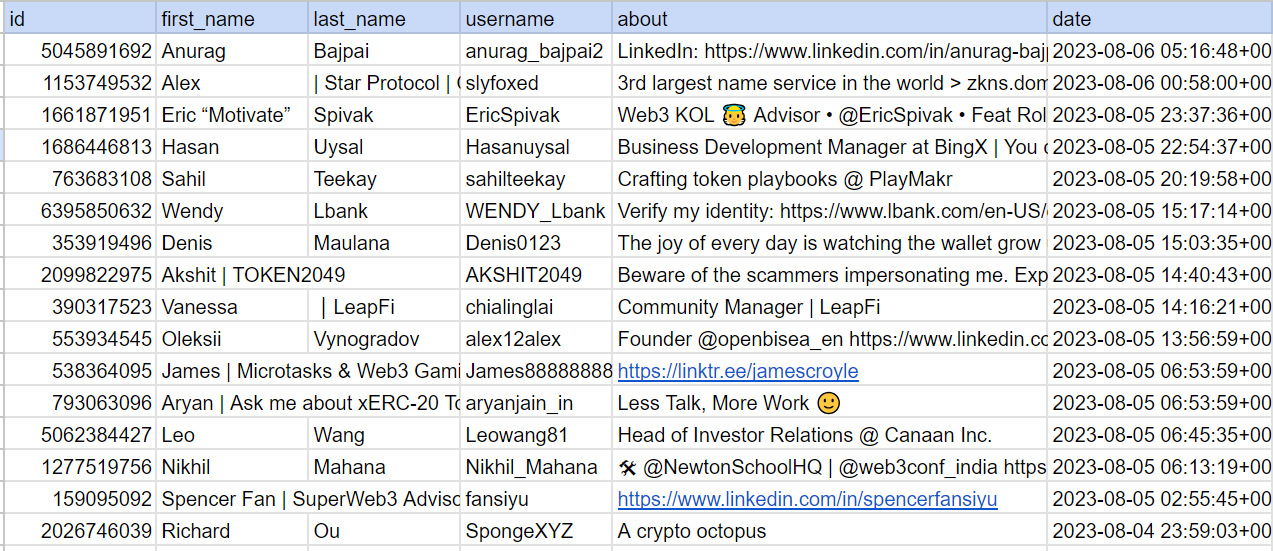Open the linktr.ee/jamescroyle link
The width and height of the screenshot is (1273, 551).
738,371
